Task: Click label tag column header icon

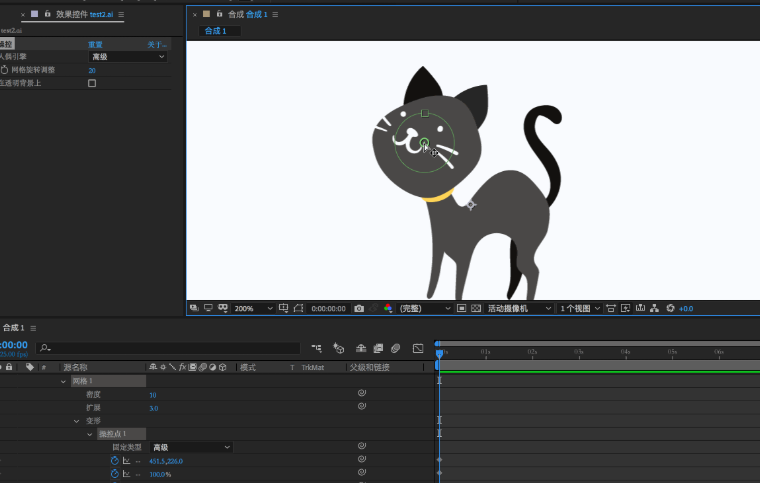Action: point(30,367)
